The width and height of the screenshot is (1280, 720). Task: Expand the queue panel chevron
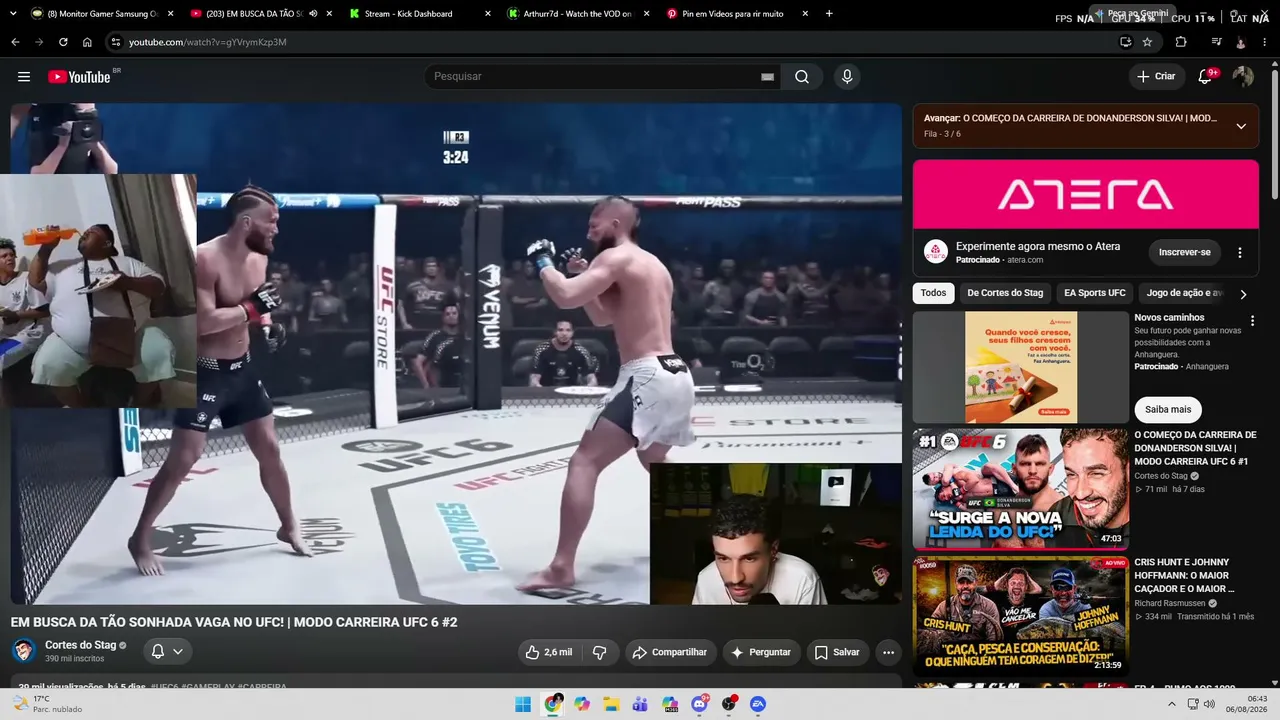(x=1241, y=126)
